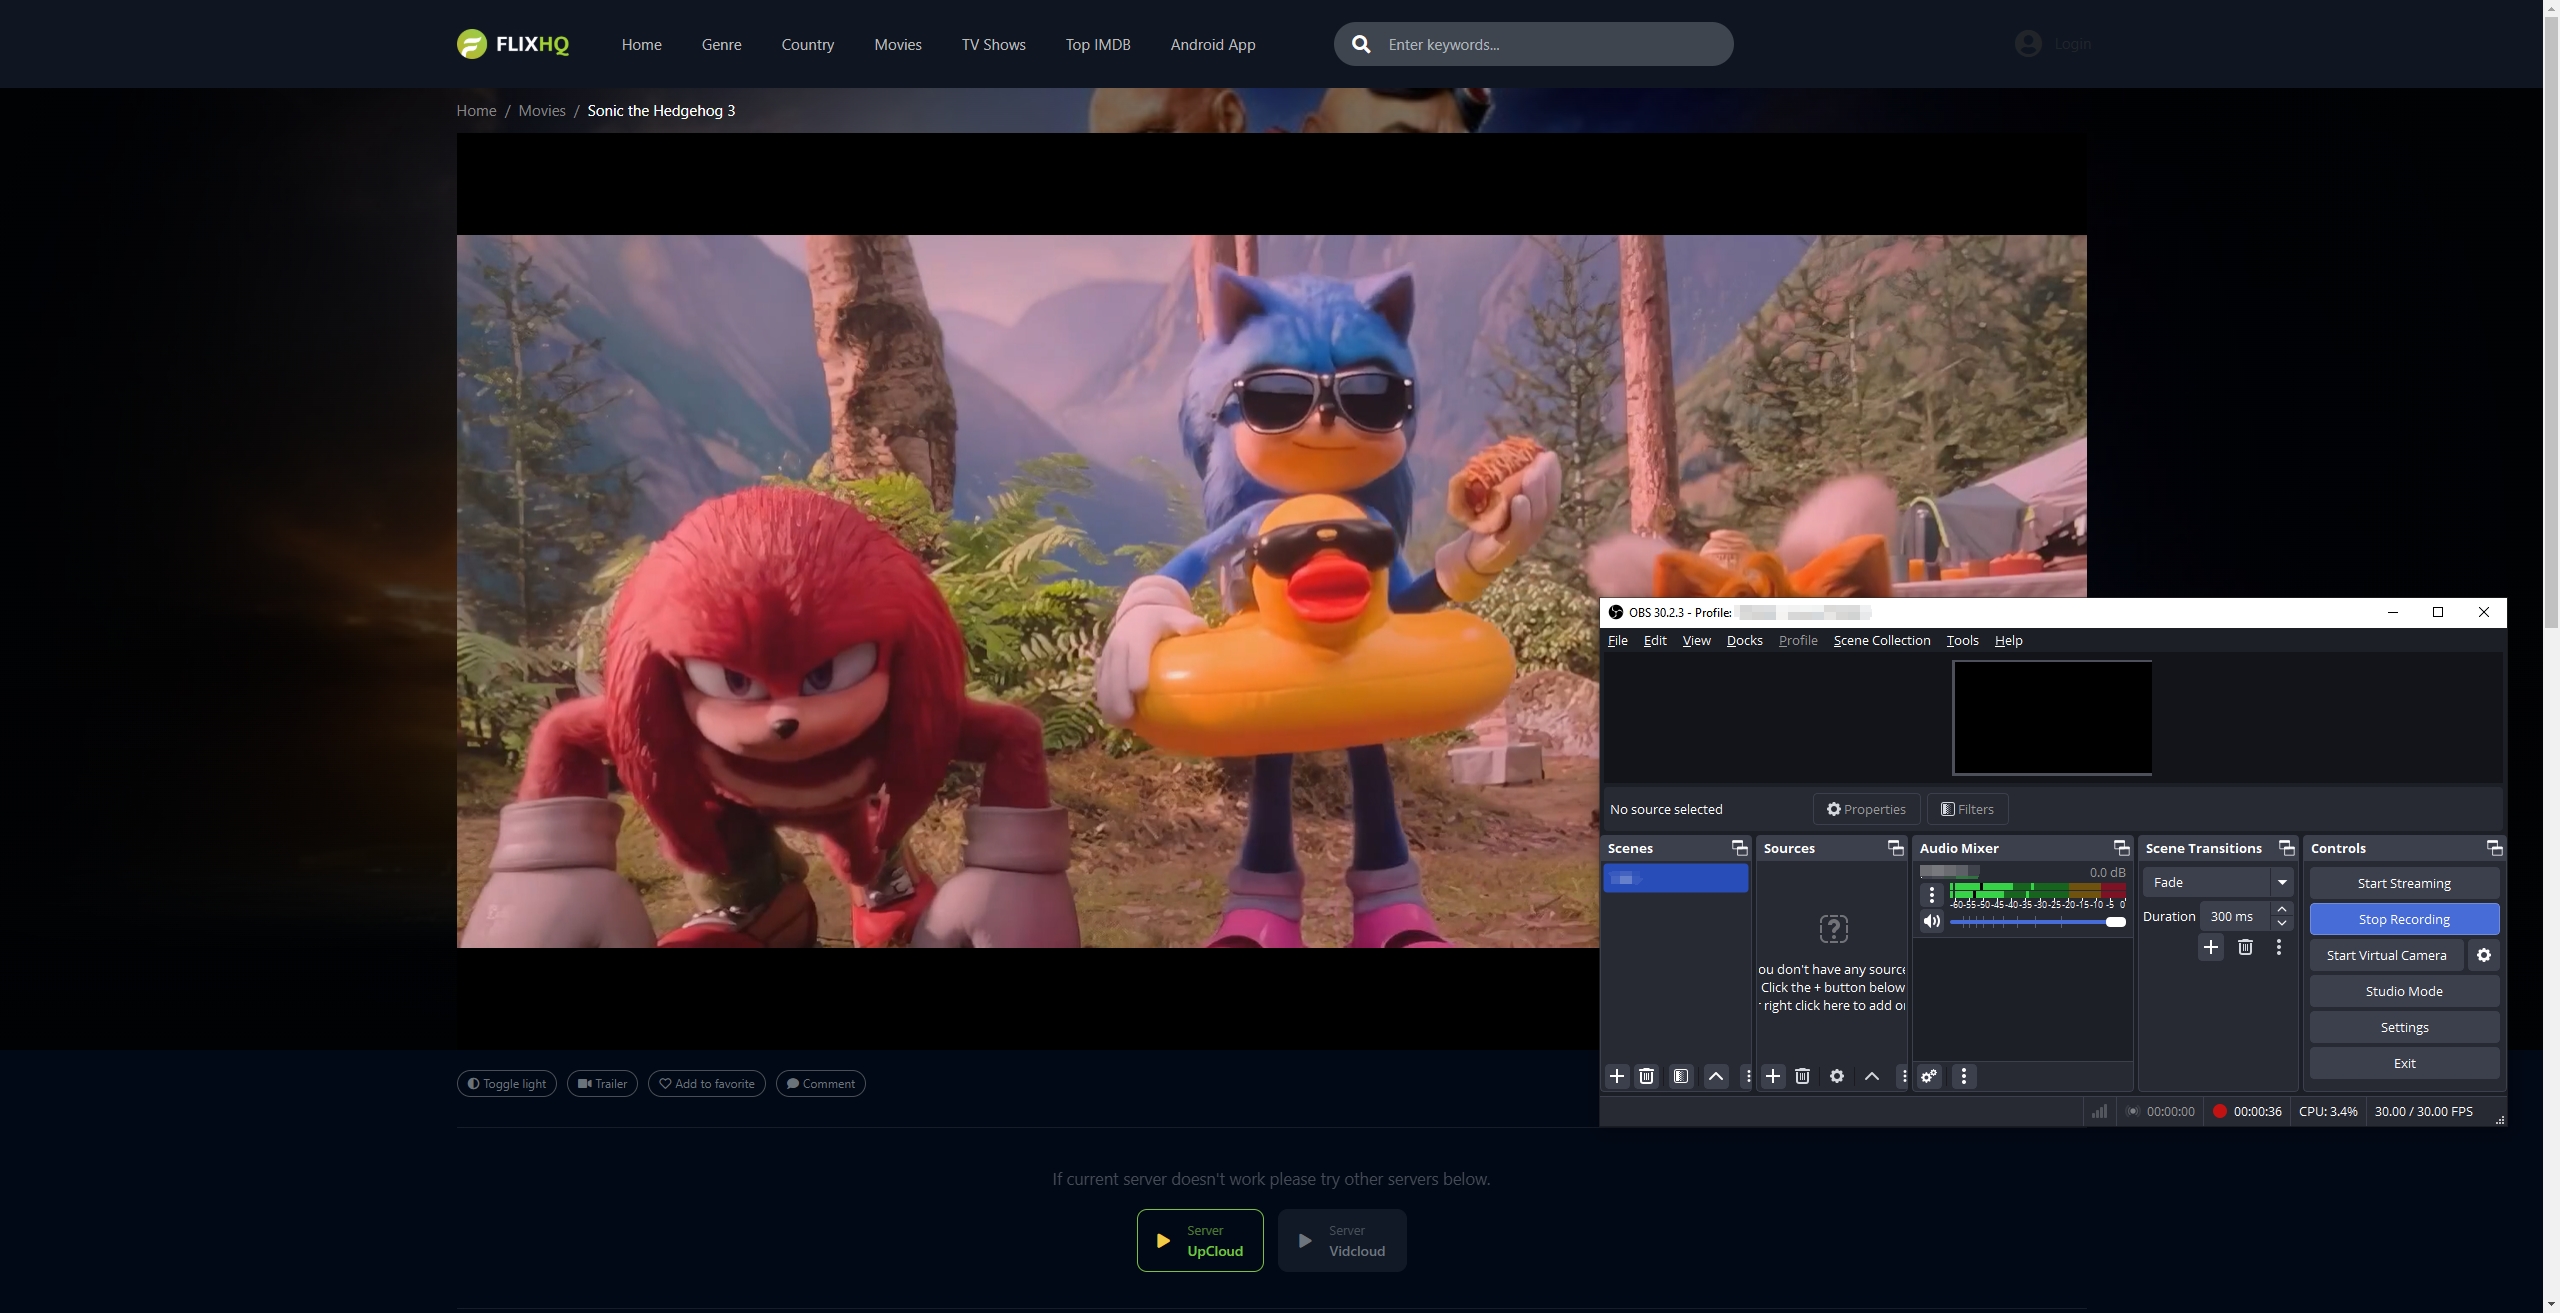Remove scene transition with trash icon
2560x1313 pixels.
coord(2245,947)
